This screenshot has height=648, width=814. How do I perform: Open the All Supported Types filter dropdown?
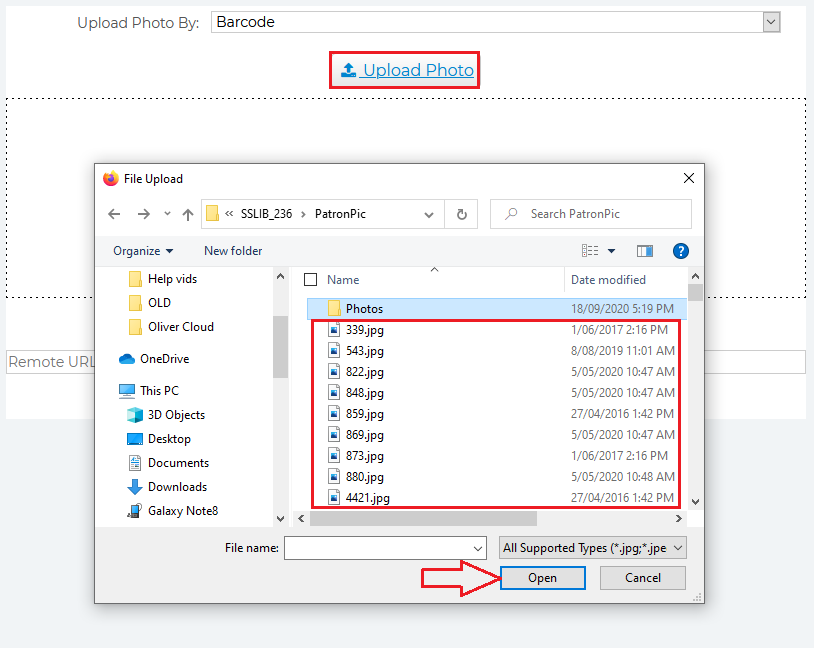tap(592, 548)
